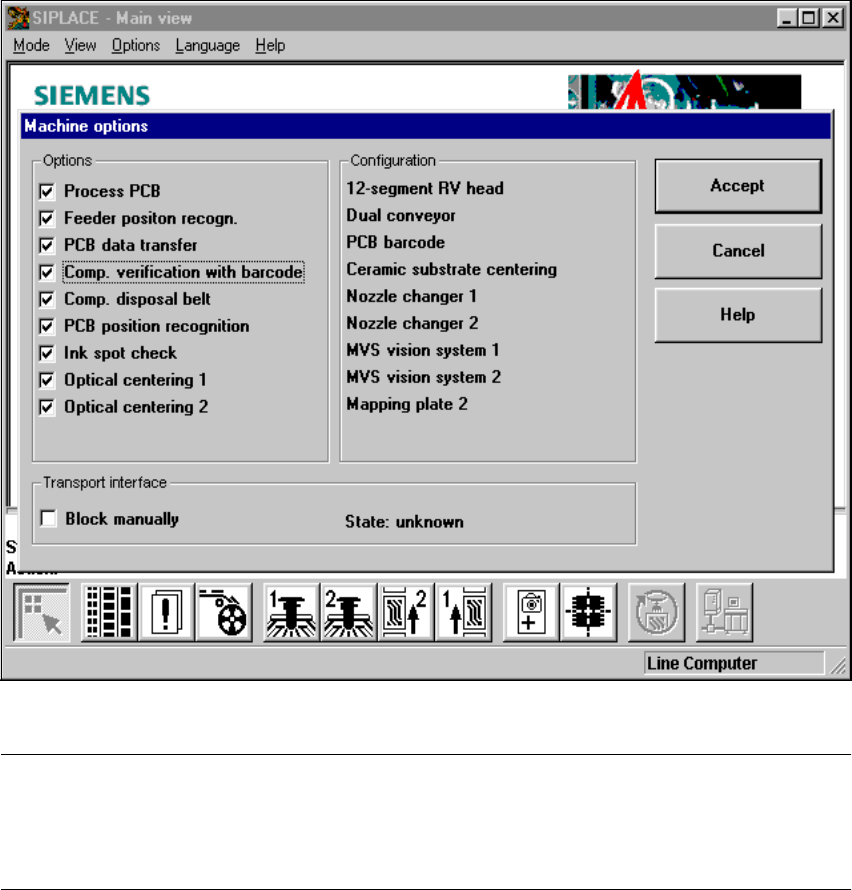Toggle PCB position recognition checkbox
Viewport: 852px width, 890px height.
coord(47,326)
